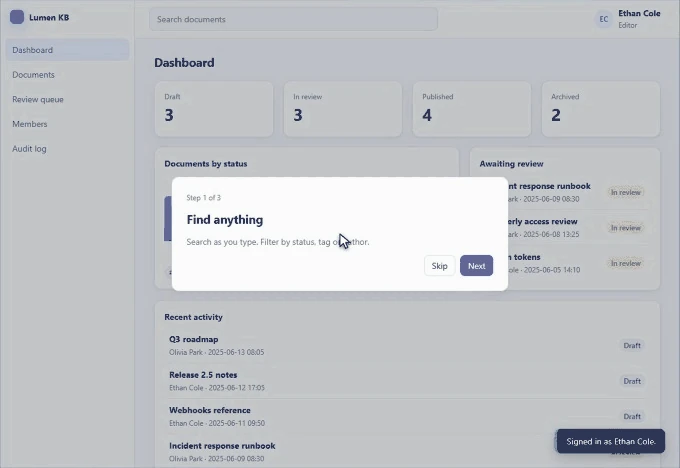Viewport: 680px width, 468px height.
Task: Click Ethan Cole · 2025-06-12 17:05 text
Action: pyautogui.click(x=217, y=388)
